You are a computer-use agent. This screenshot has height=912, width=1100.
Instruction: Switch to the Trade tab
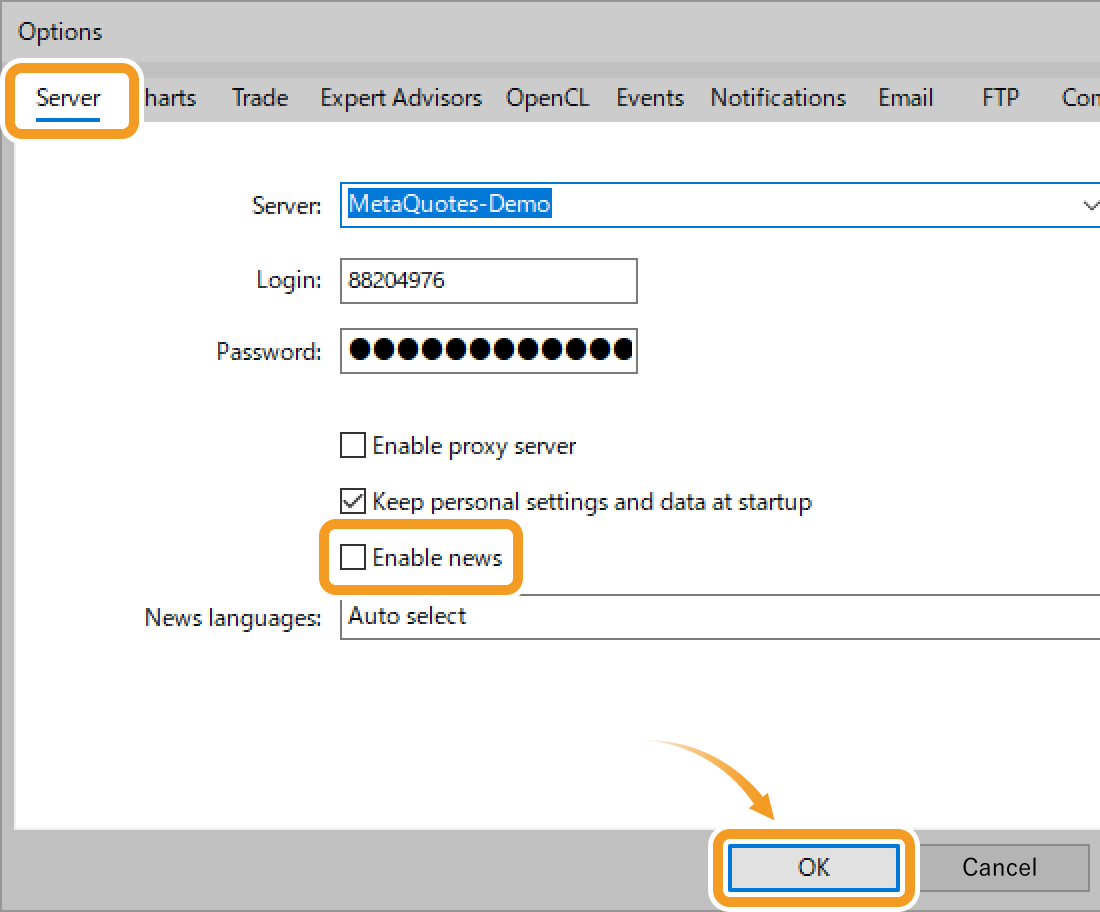(260, 98)
